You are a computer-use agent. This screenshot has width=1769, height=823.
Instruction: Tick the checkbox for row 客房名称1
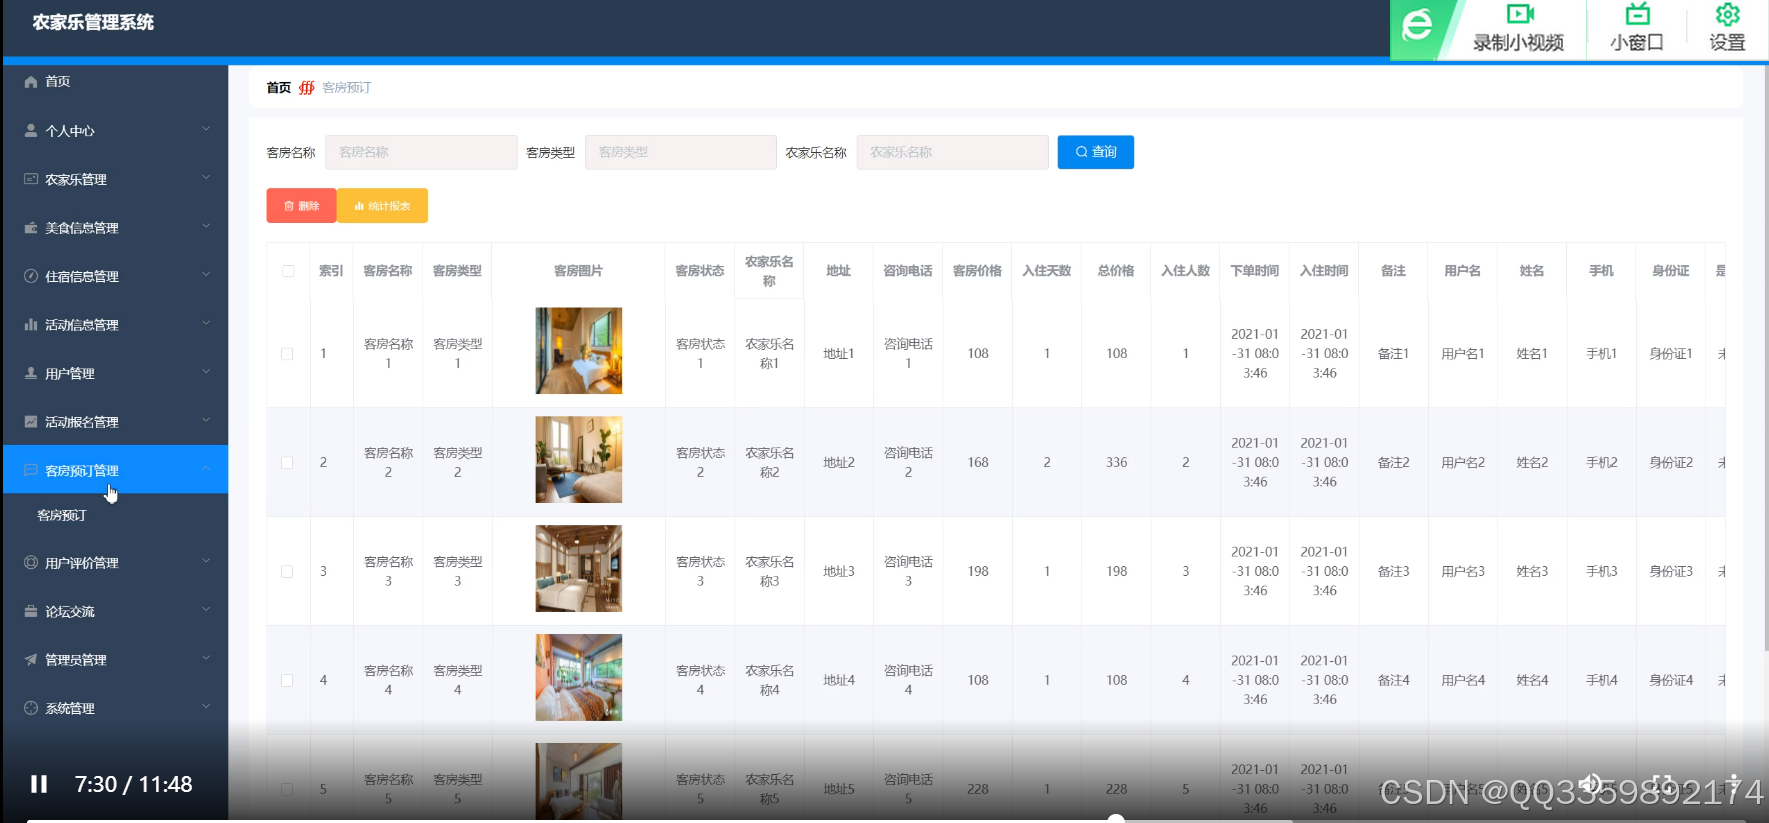tap(287, 354)
